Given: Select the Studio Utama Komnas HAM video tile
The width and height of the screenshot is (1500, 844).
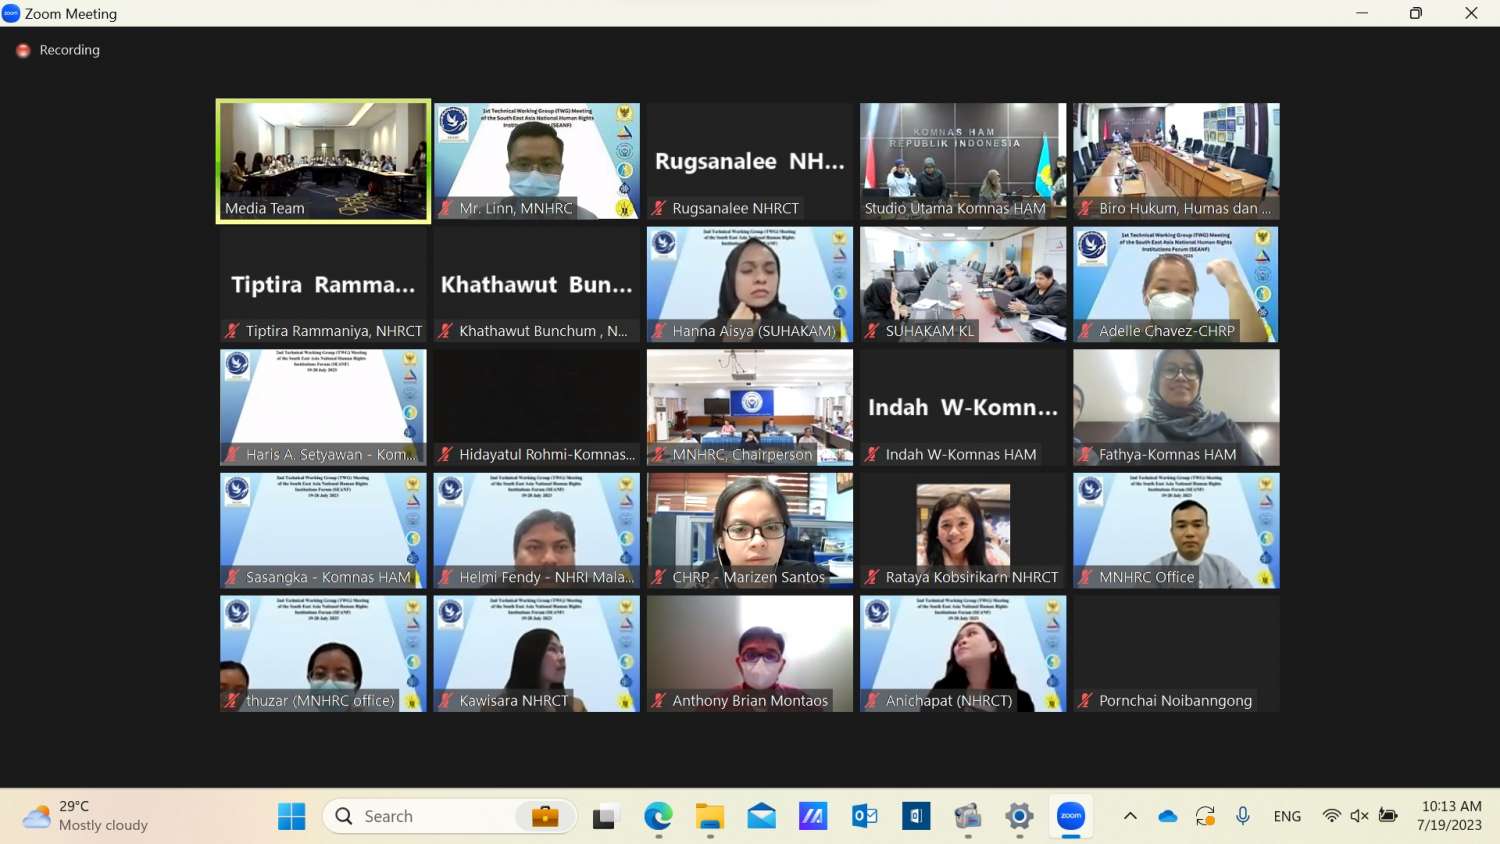Looking at the screenshot, I should (963, 160).
